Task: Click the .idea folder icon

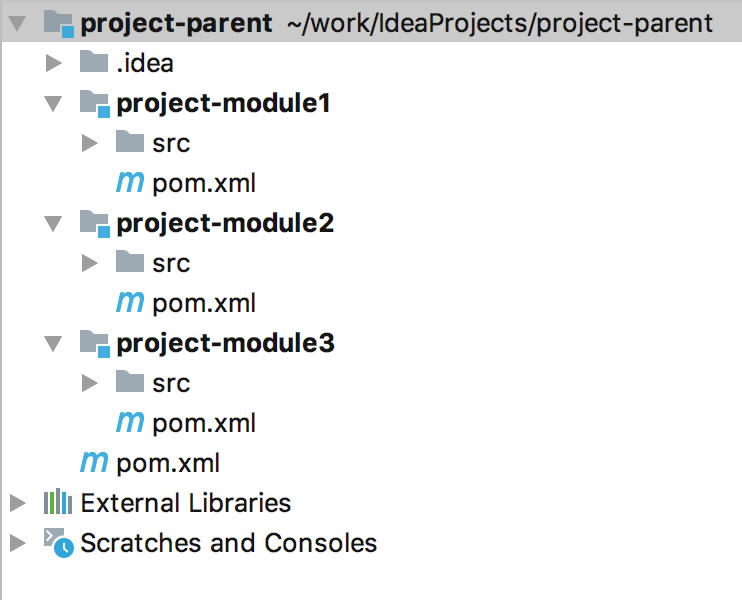Action: (x=94, y=63)
